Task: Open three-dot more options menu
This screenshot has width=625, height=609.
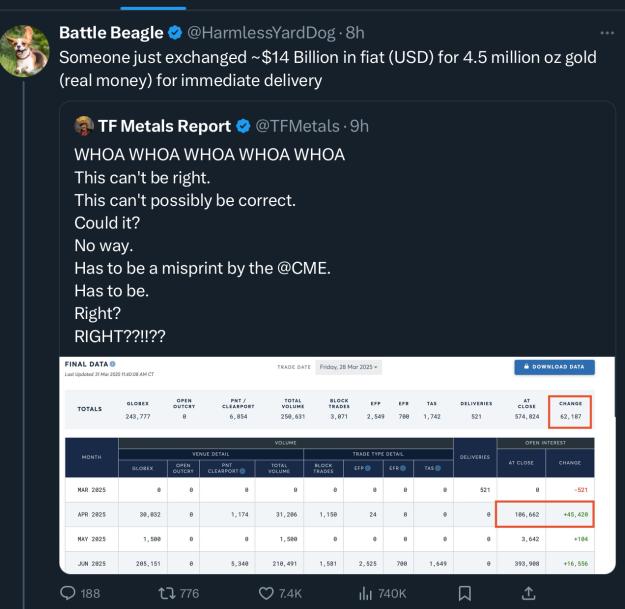Action: point(607,33)
